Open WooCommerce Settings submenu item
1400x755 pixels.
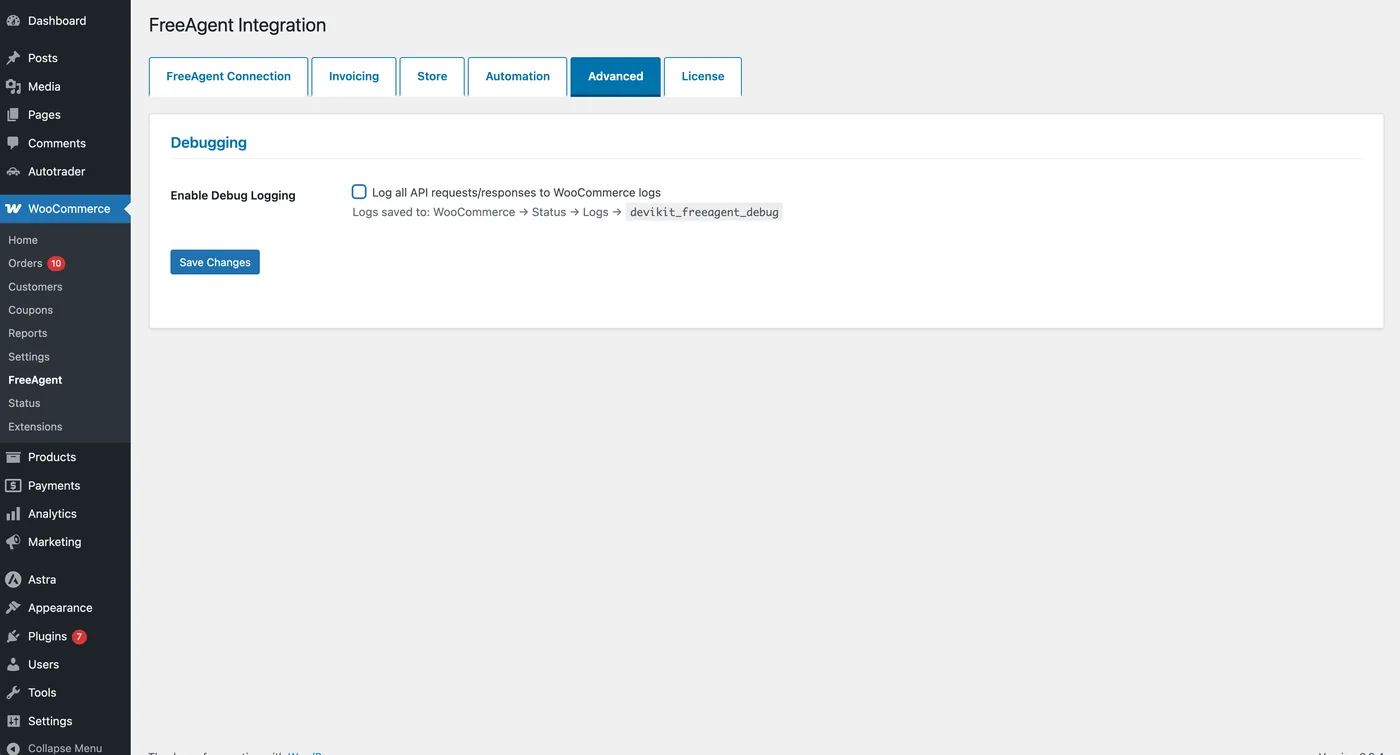(29, 357)
